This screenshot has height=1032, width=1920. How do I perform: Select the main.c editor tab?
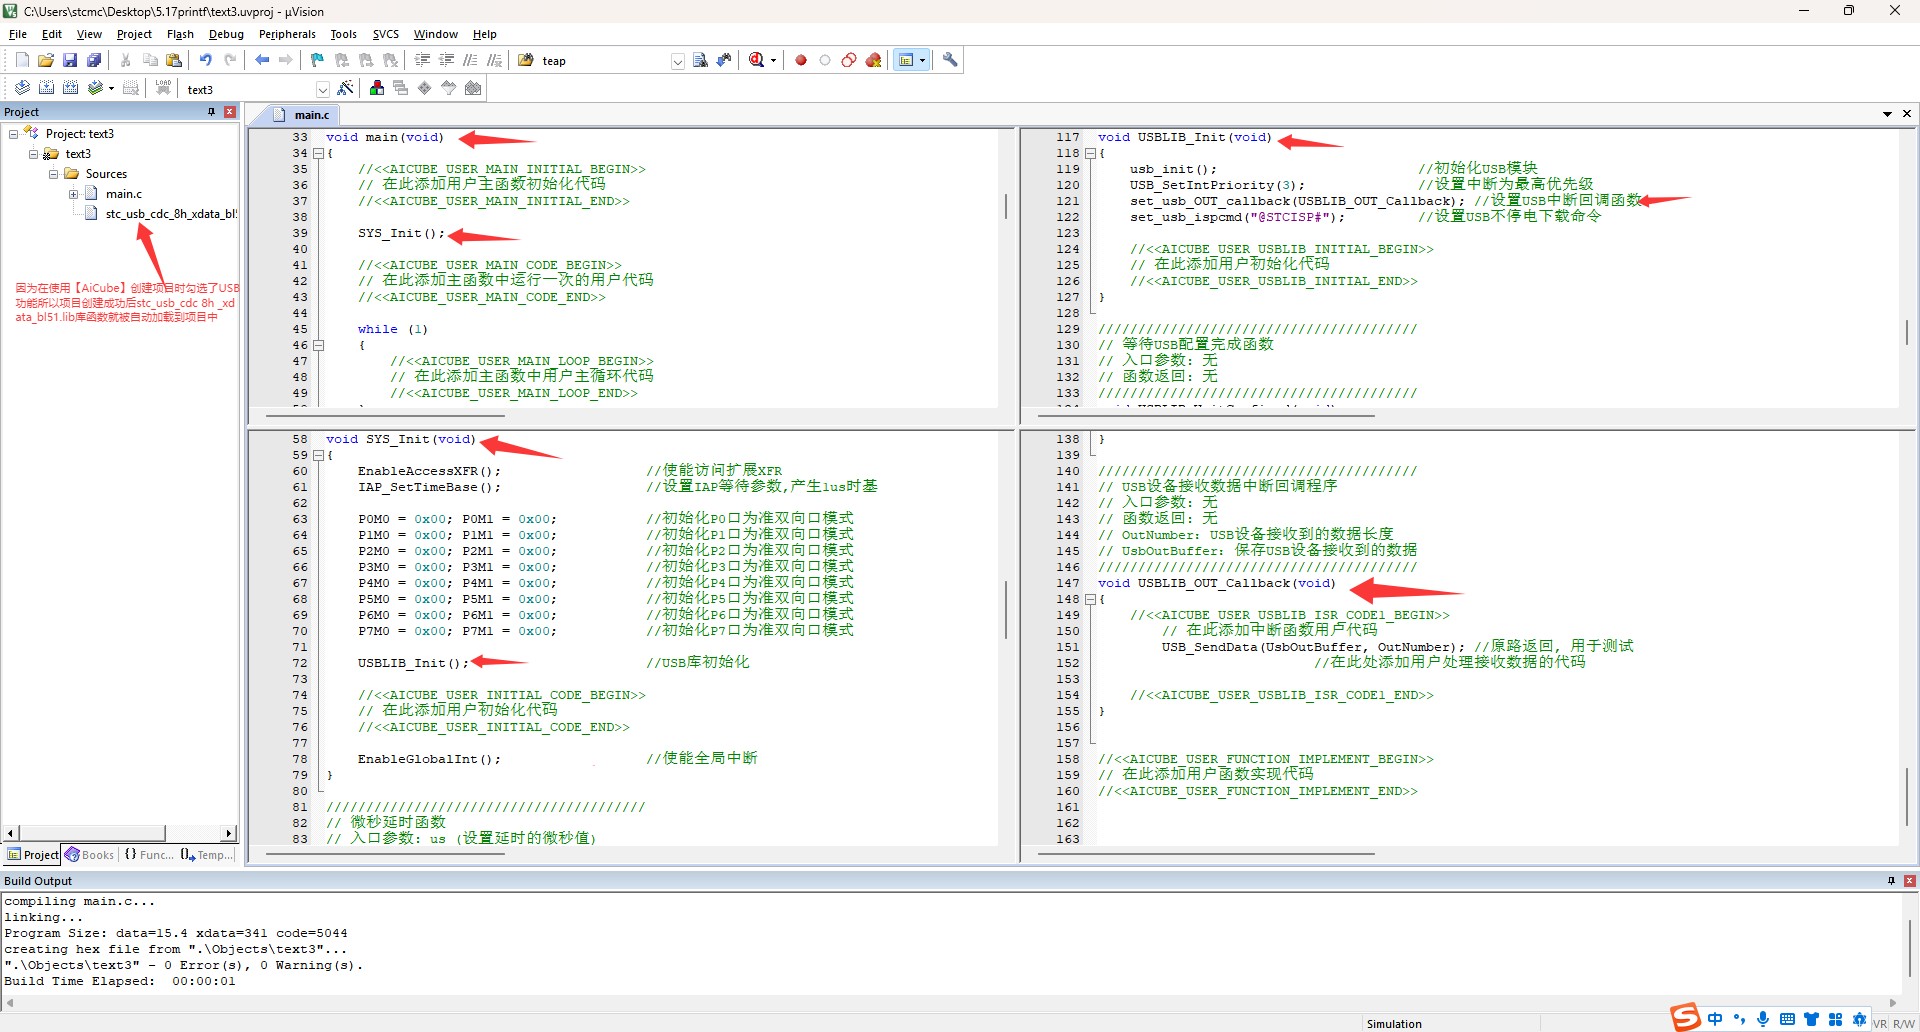[302, 115]
